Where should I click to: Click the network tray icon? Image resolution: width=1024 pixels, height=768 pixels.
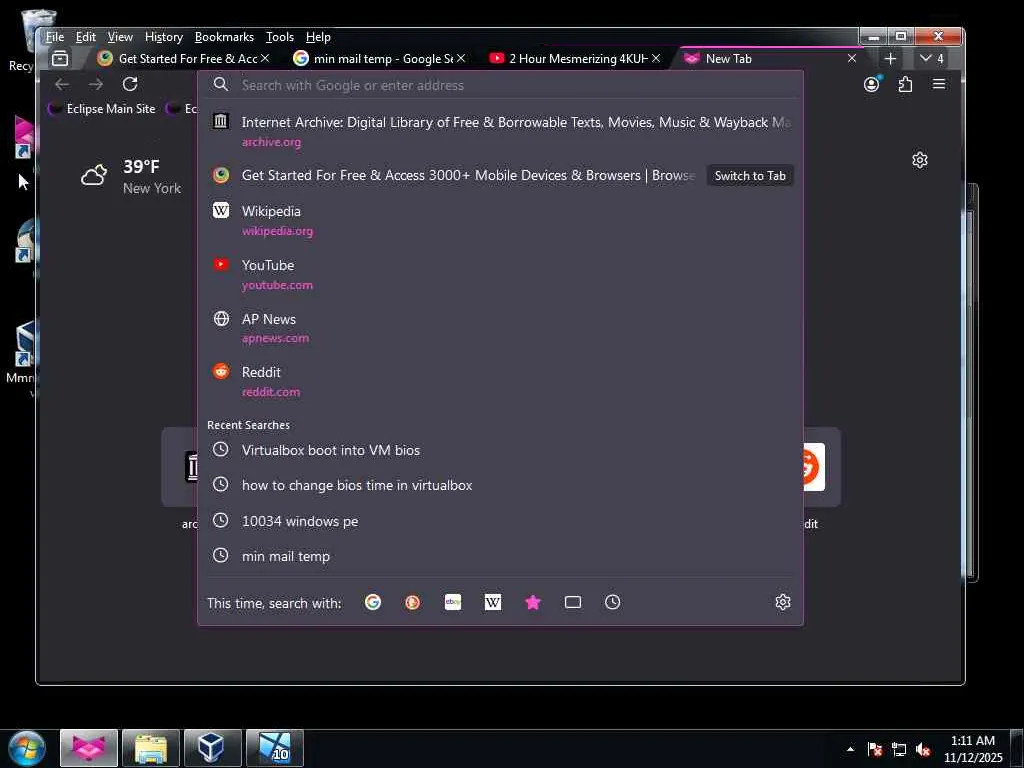tap(899, 750)
